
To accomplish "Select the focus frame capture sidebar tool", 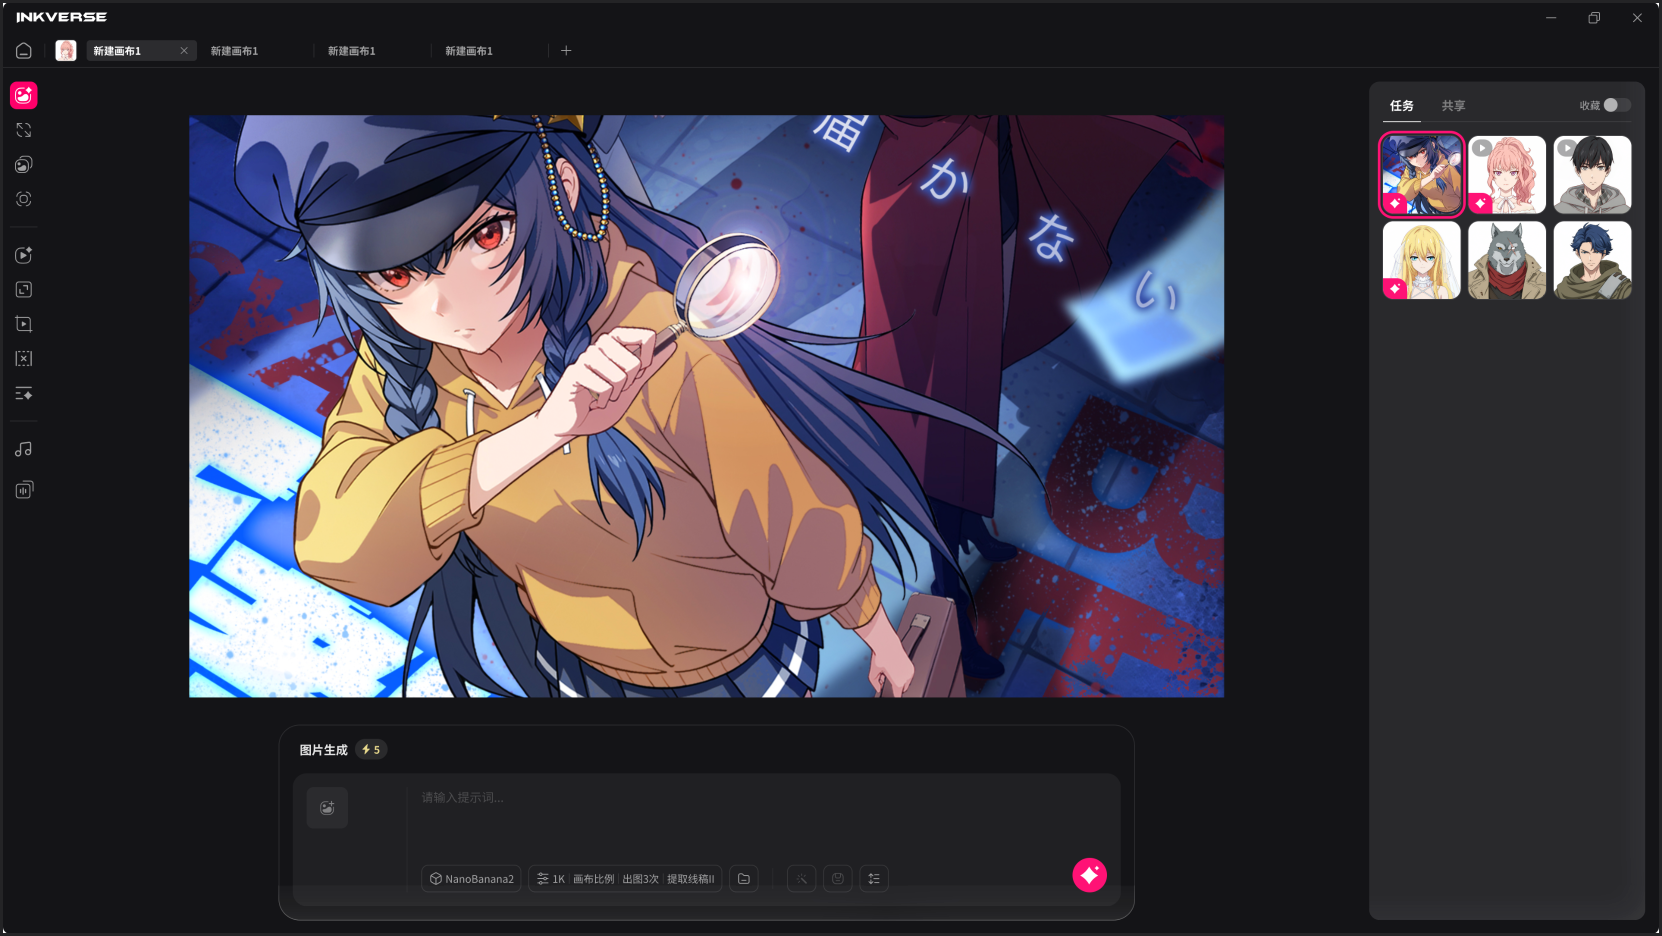I will tap(24, 199).
